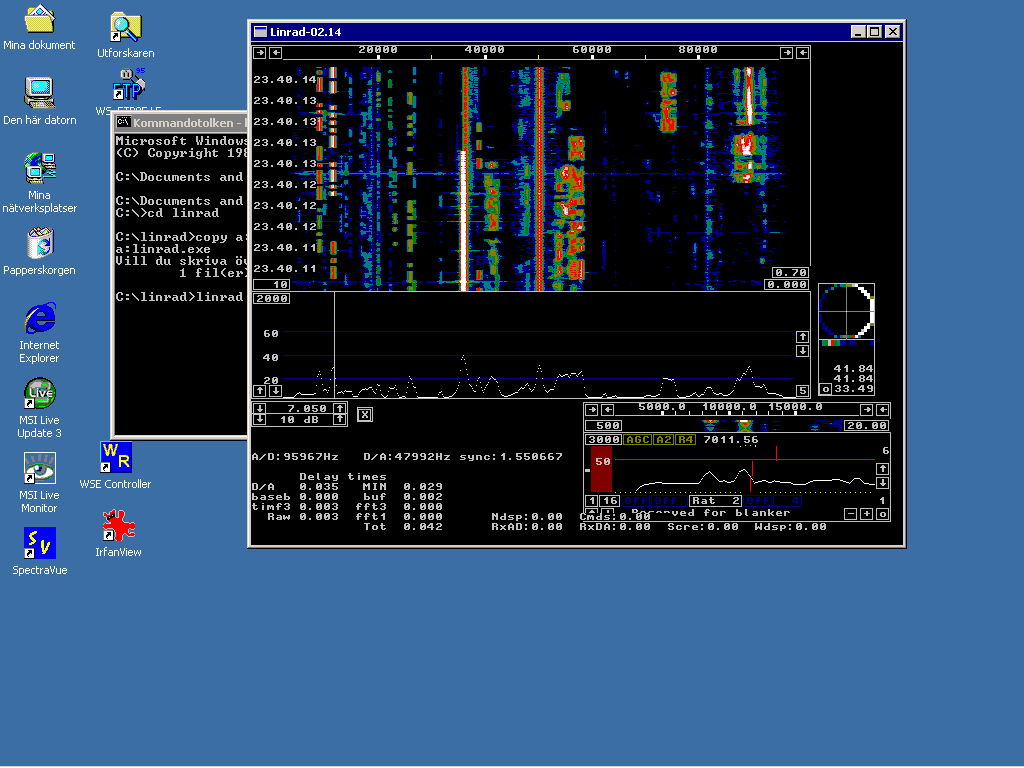Edit the waterfall 0.70 gain box
The height and width of the screenshot is (768, 1024).
point(791,272)
